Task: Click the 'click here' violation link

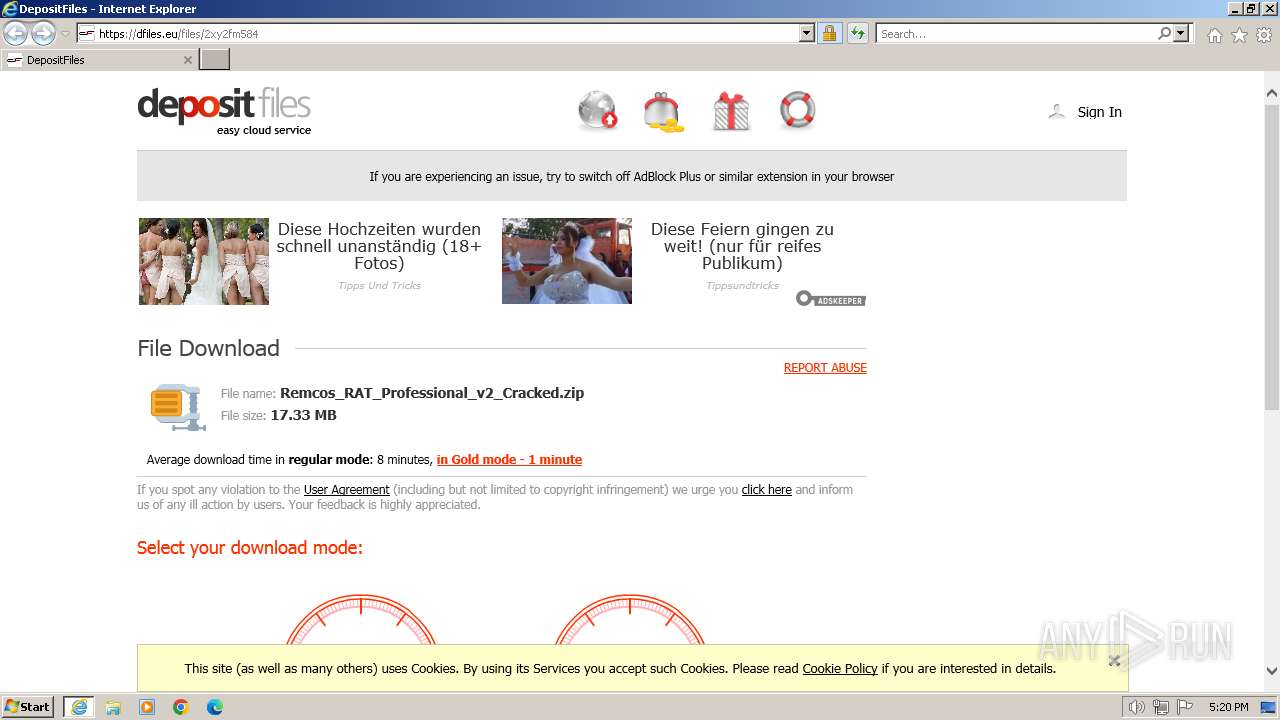Action: pos(767,490)
